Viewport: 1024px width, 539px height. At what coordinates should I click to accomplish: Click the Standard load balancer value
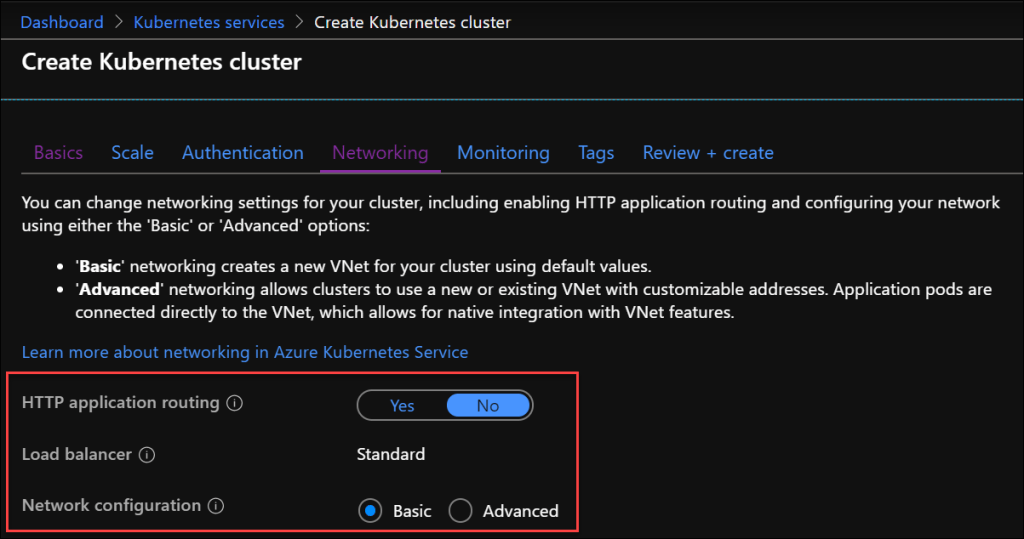[391, 455]
